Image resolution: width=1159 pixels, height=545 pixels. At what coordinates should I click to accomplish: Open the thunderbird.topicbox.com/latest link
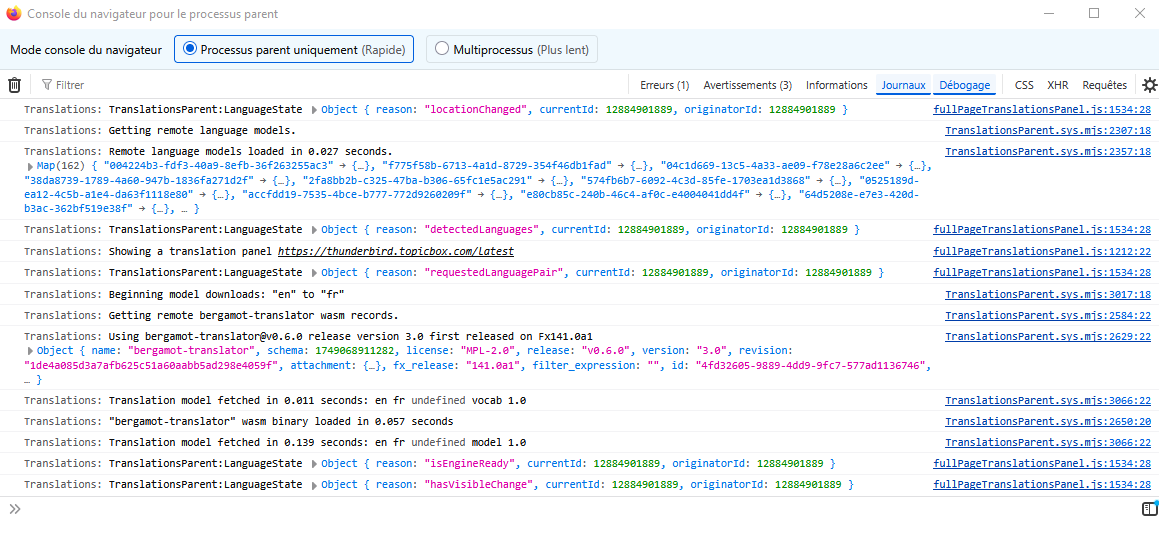coord(395,252)
